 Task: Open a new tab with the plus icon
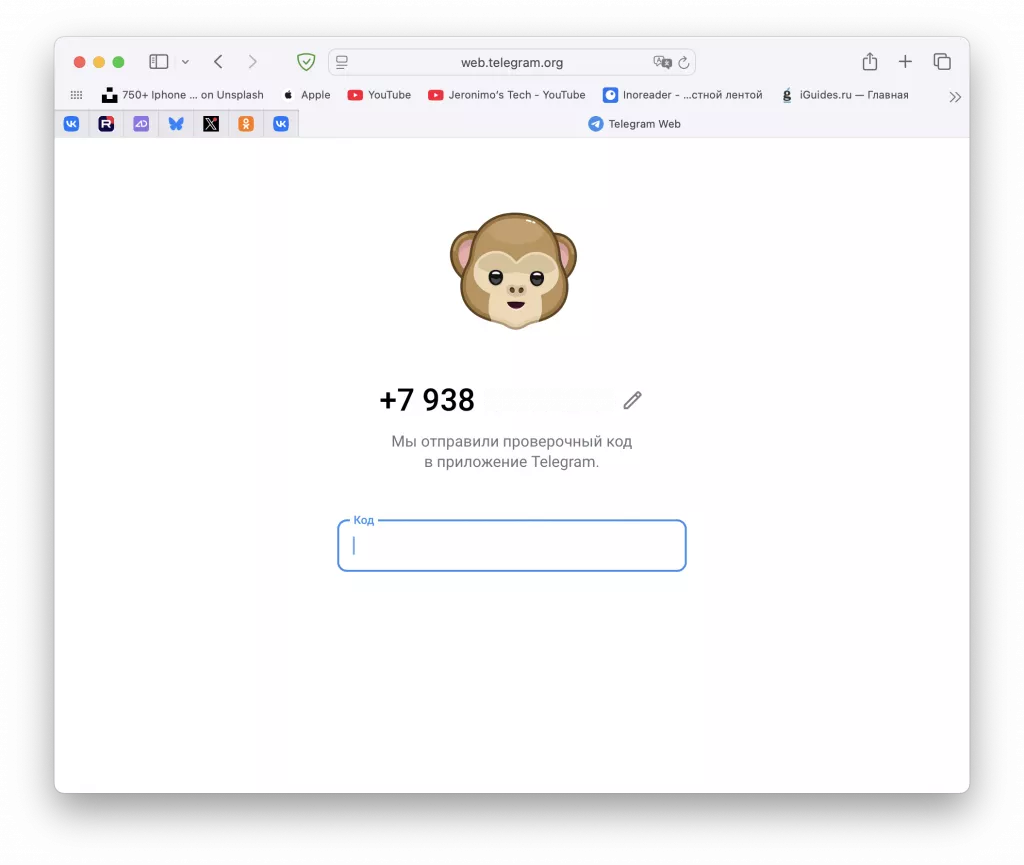(905, 61)
